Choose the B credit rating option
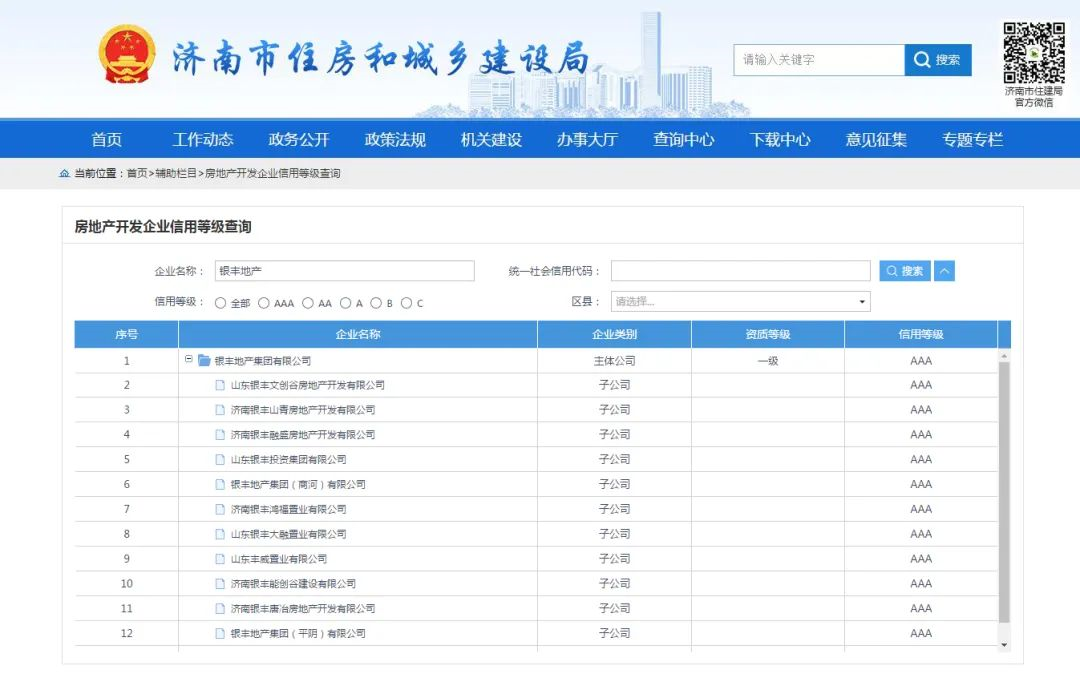 click(376, 302)
